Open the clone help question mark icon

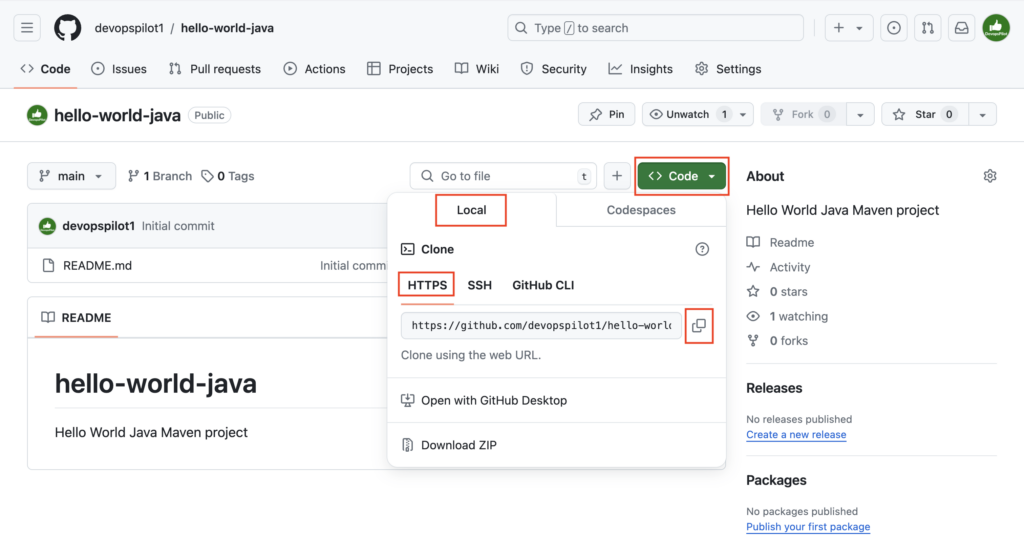[702, 249]
